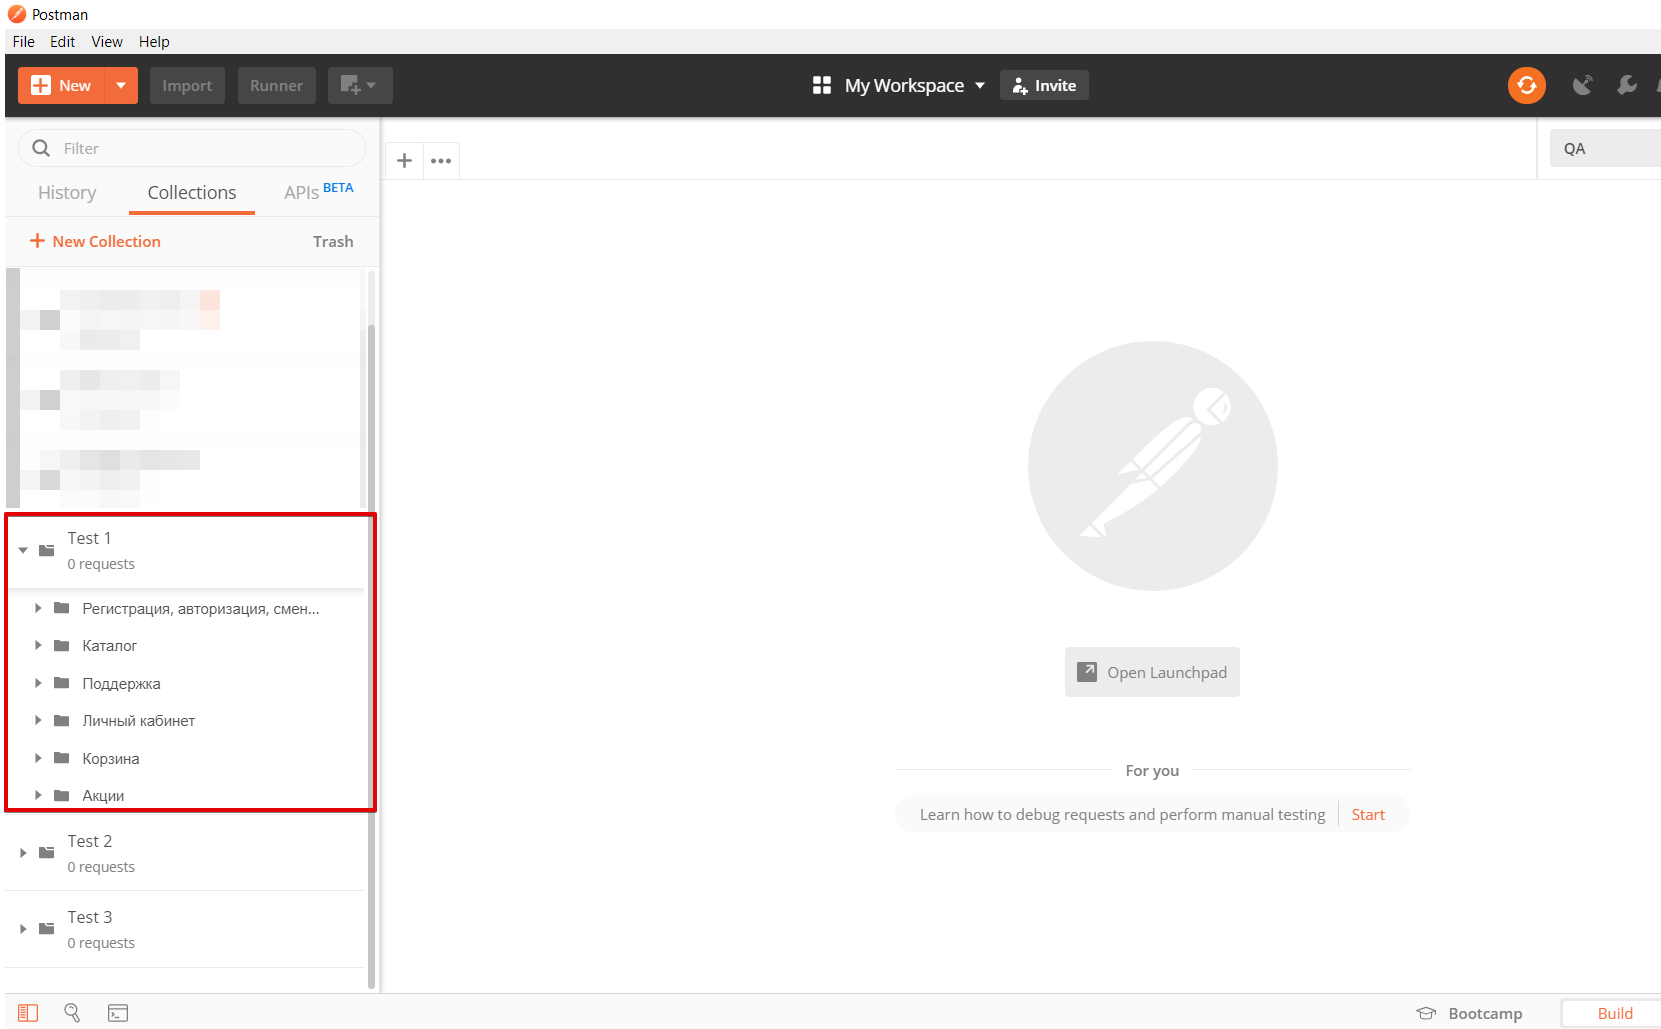Click the magnifier icon in the Filter box

[x=41, y=148]
